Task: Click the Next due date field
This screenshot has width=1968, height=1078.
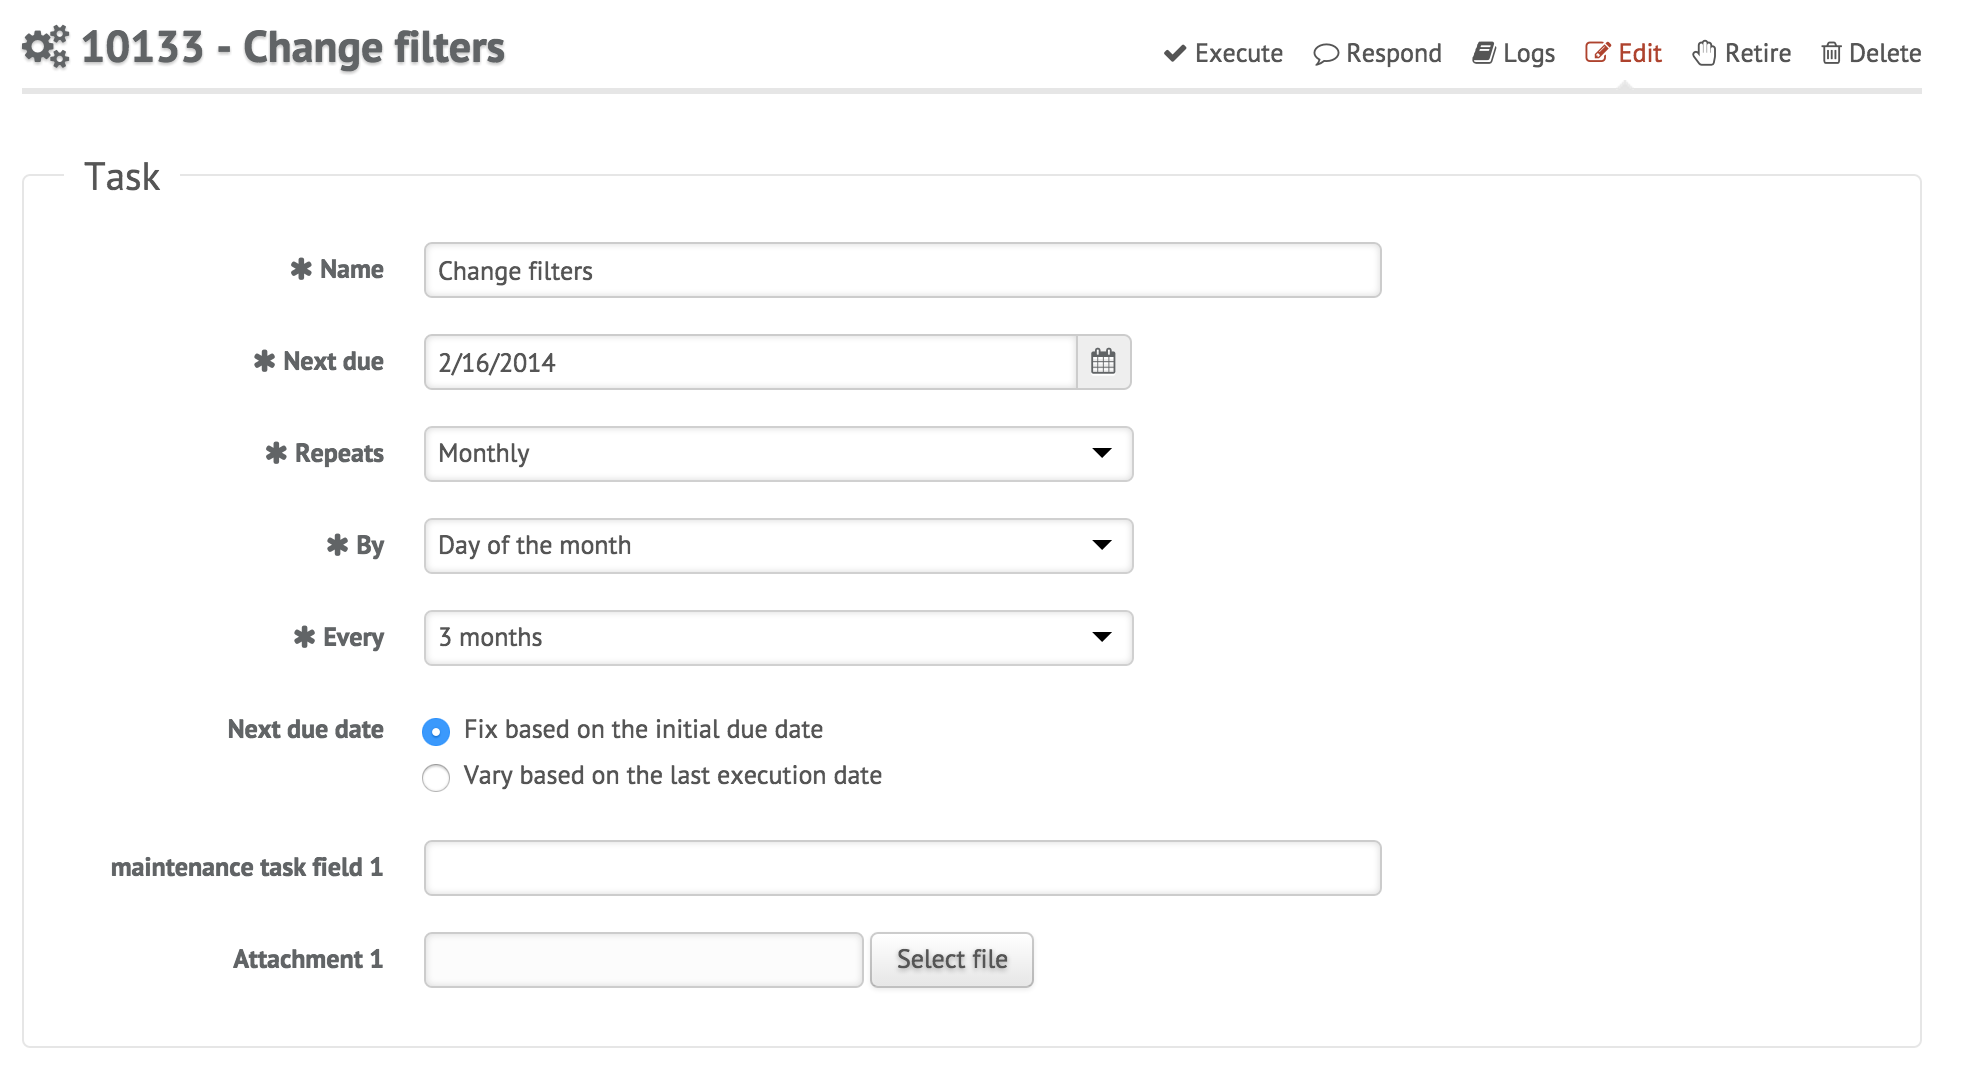Action: tap(750, 362)
